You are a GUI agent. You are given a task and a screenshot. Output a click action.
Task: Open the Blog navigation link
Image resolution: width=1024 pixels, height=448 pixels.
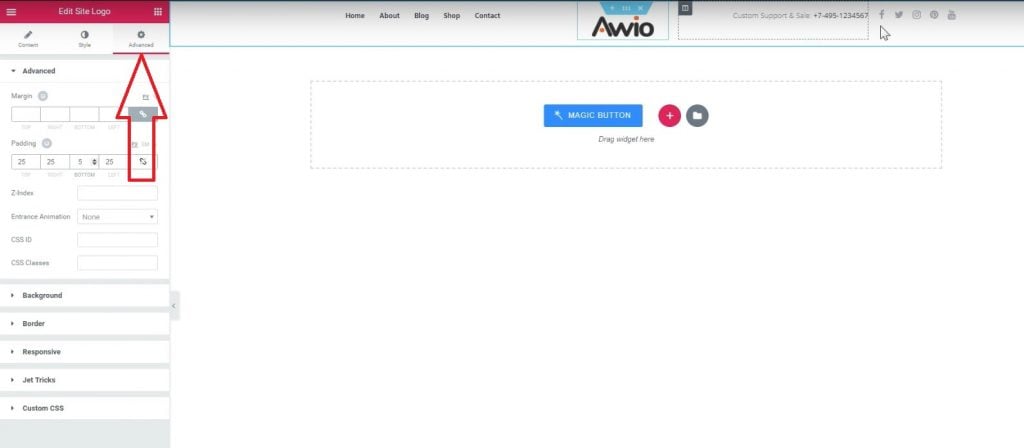pyautogui.click(x=421, y=16)
